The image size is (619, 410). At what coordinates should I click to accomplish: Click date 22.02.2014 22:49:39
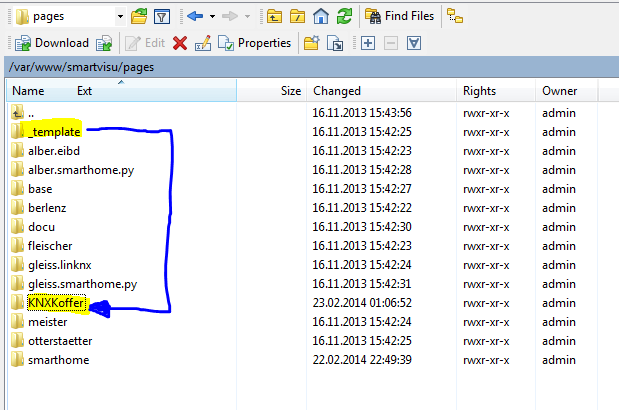[x=362, y=360]
